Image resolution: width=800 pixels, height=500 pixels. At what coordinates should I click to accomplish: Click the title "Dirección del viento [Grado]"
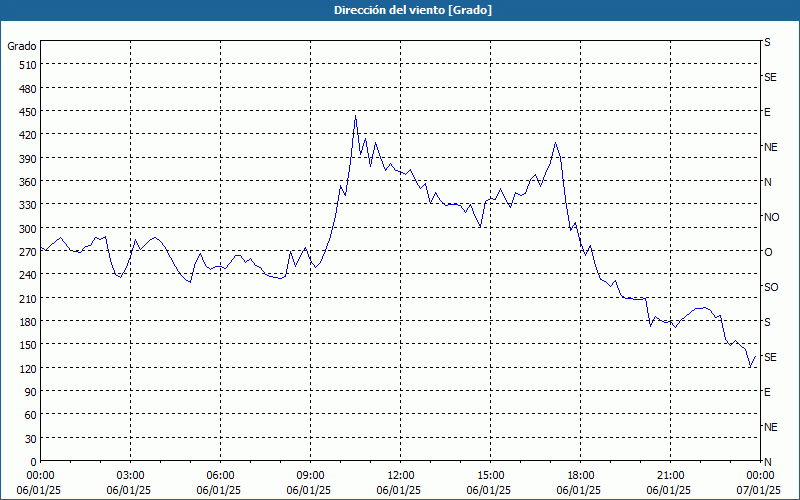point(413,10)
